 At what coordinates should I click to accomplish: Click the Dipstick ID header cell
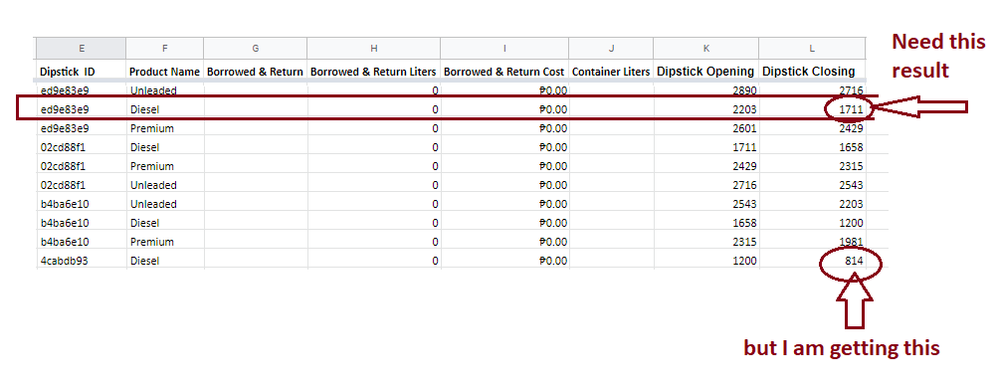81,71
